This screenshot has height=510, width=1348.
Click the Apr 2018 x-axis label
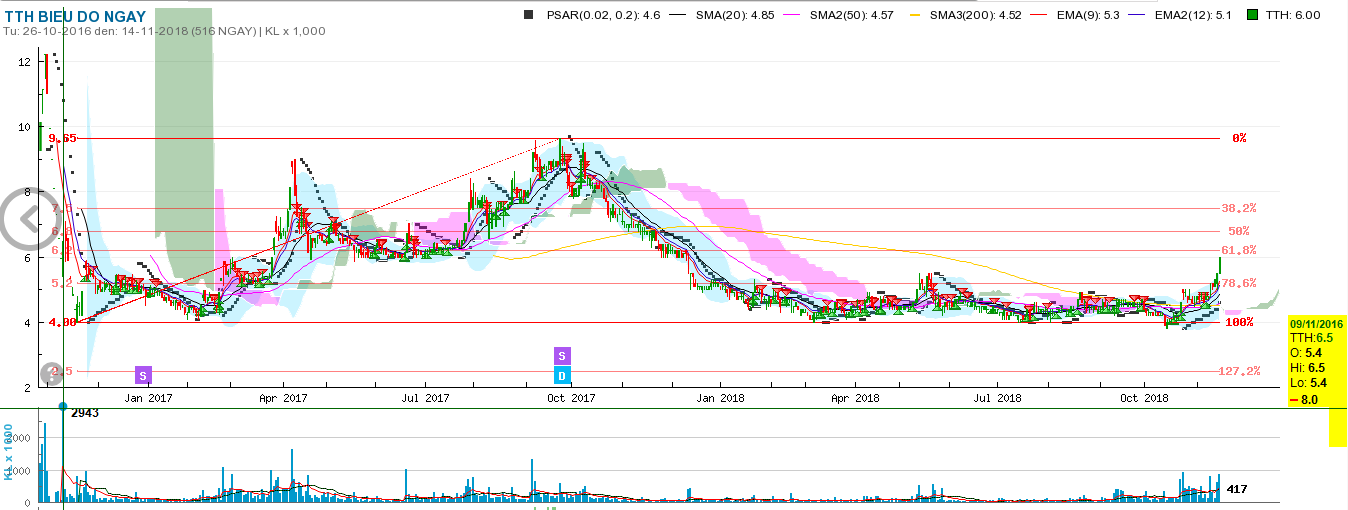(x=855, y=398)
